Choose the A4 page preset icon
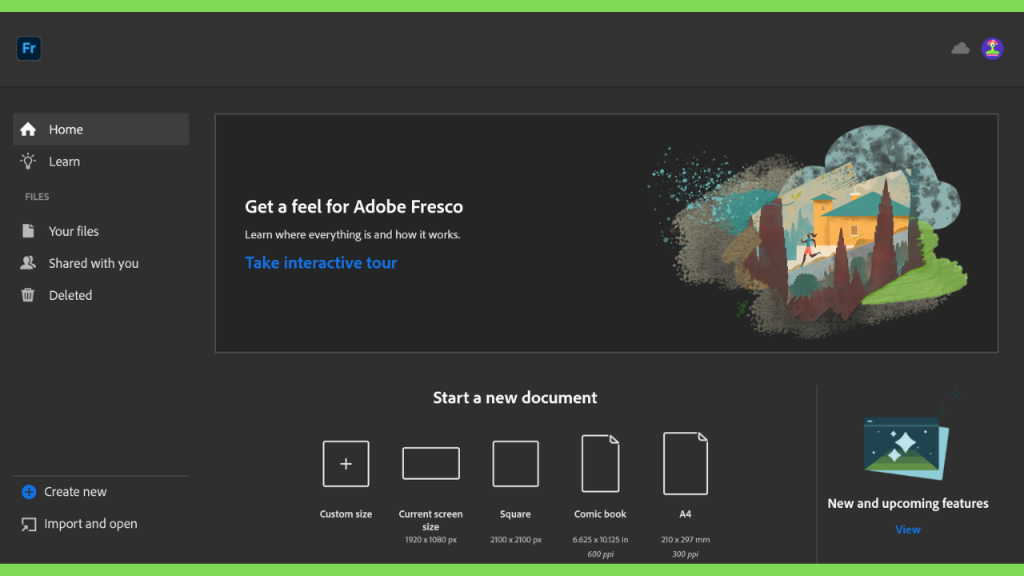1024x576 pixels. tap(685, 464)
